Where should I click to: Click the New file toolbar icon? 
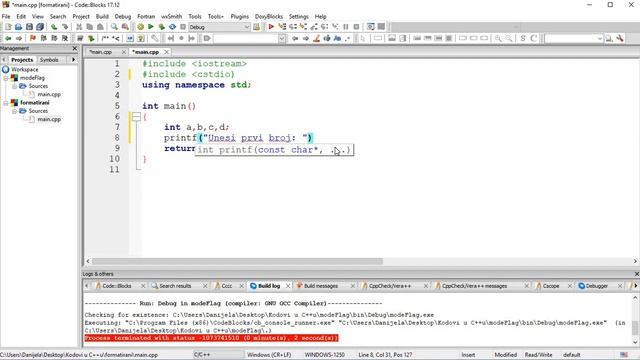point(8,27)
